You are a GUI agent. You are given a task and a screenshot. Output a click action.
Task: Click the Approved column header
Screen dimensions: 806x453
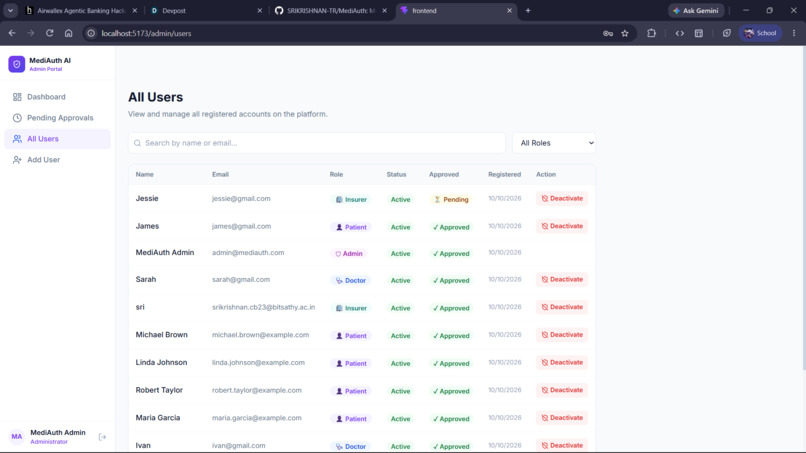444,174
